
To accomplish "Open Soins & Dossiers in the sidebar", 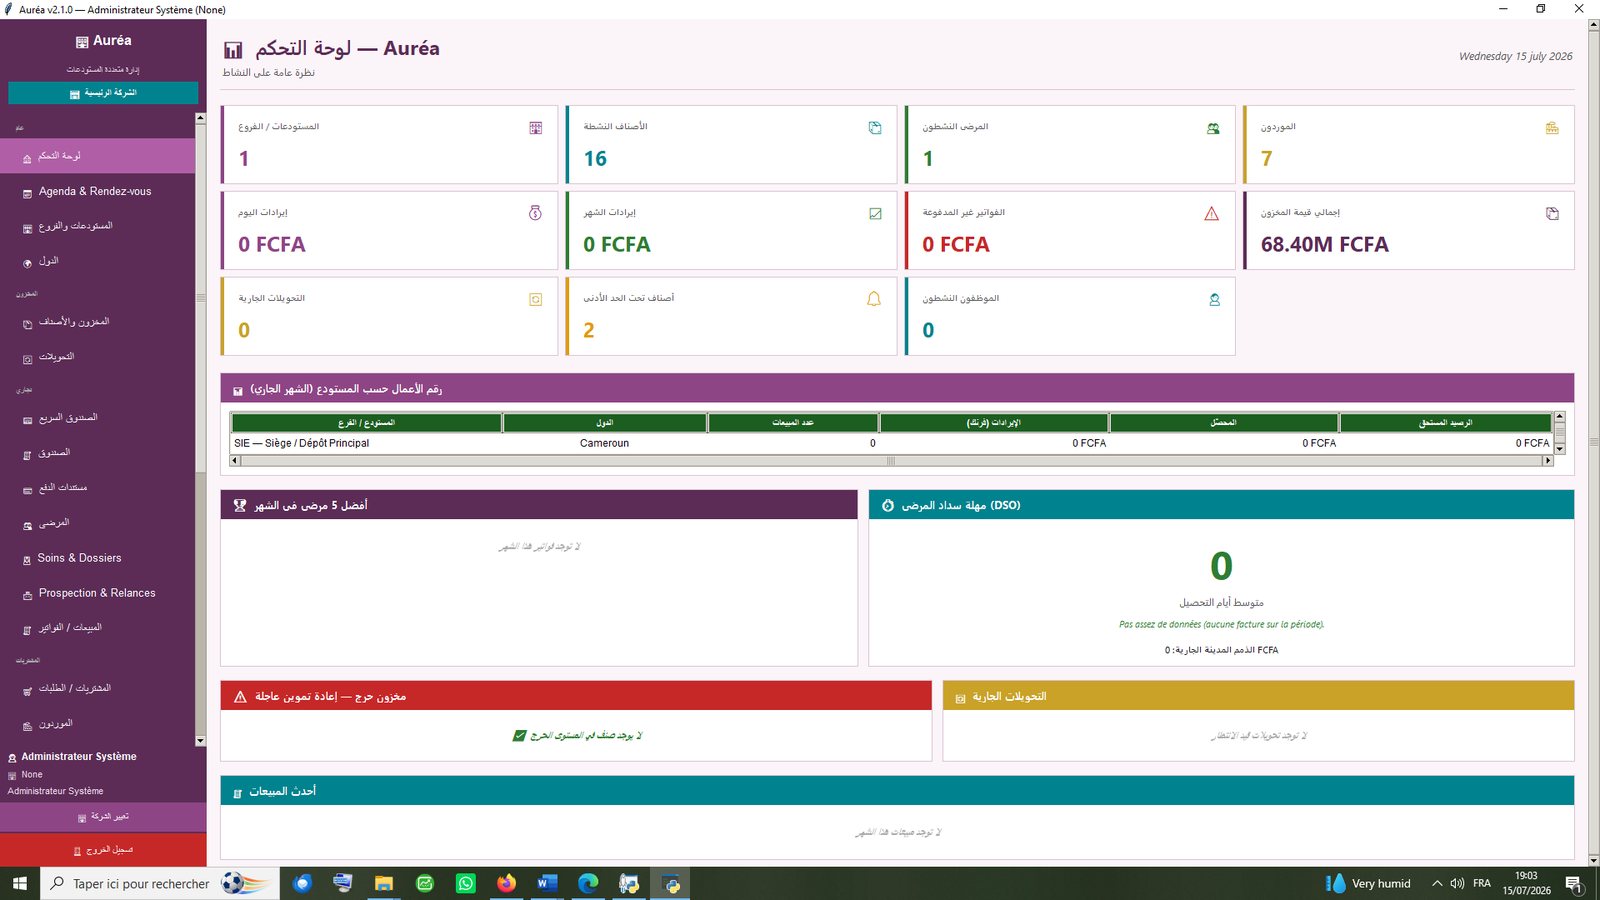I will (98, 558).
